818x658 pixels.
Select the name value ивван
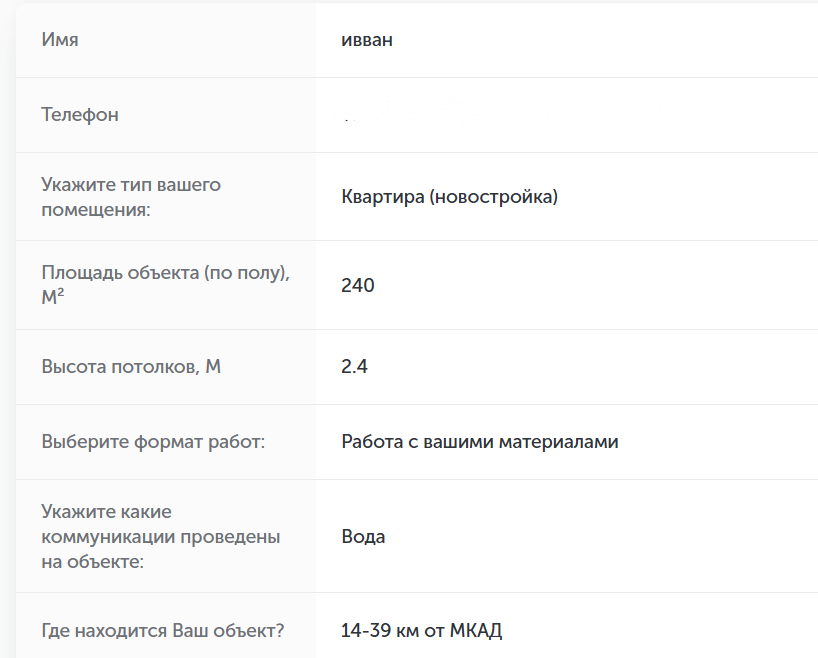364,40
